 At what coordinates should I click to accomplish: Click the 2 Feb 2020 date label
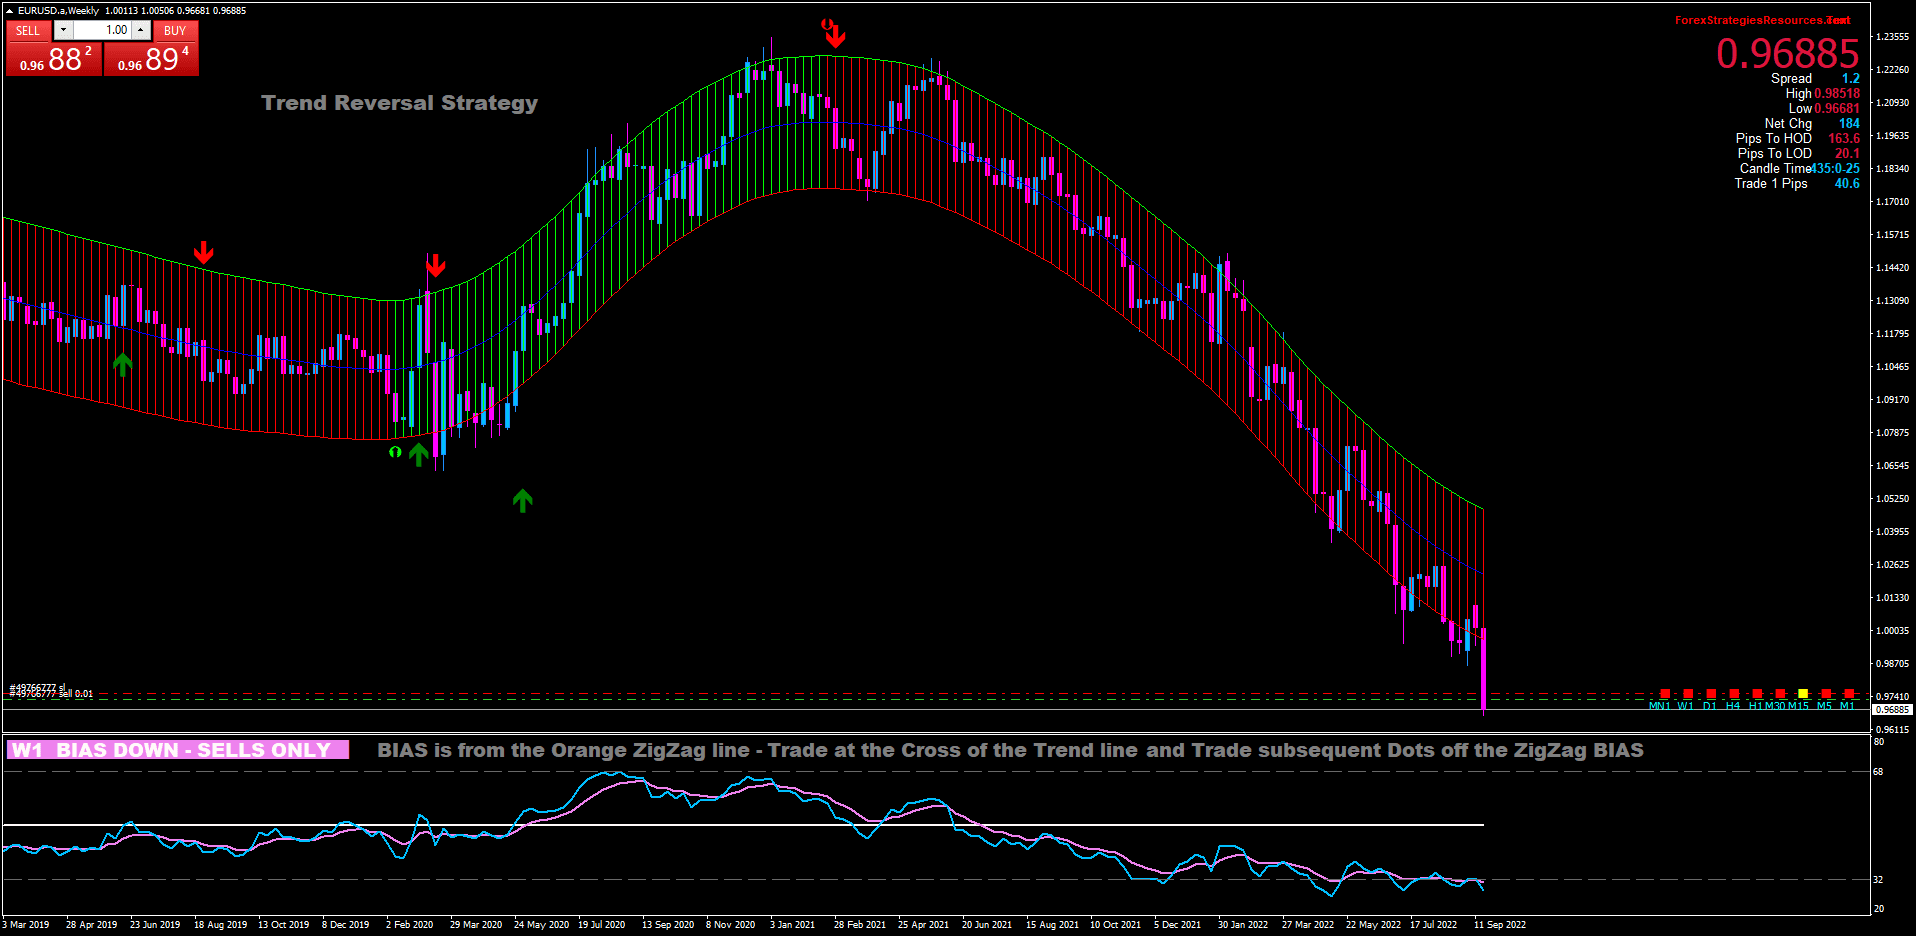[409, 924]
